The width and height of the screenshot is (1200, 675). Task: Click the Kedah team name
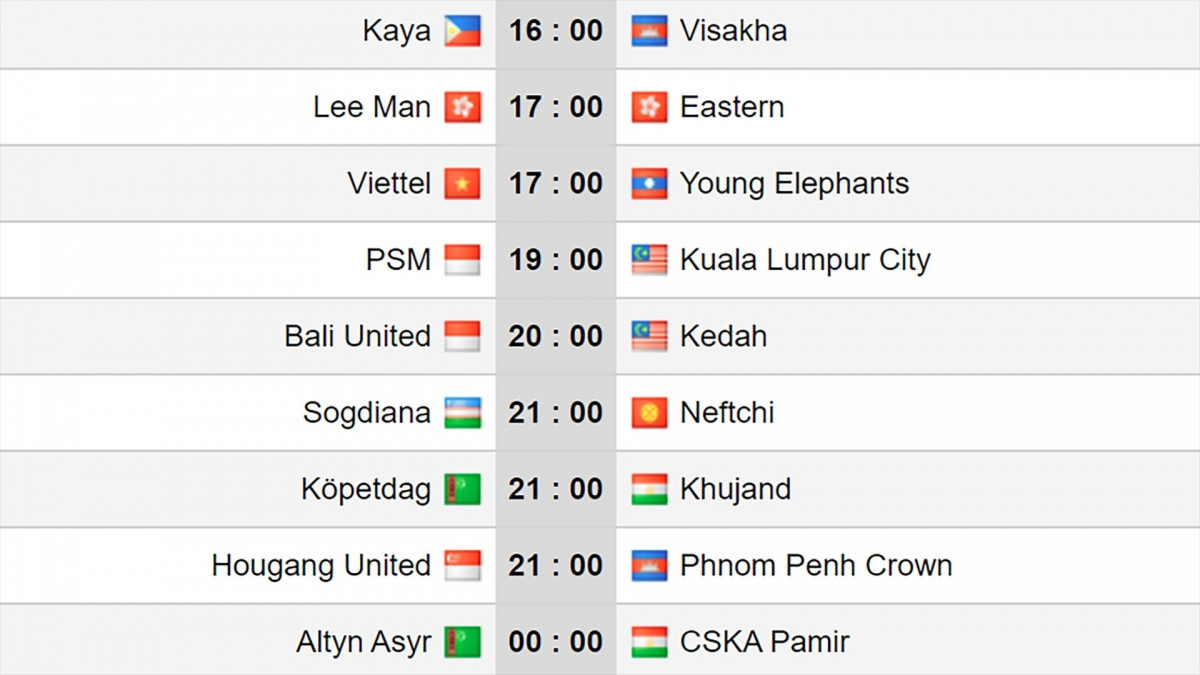(723, 336)
